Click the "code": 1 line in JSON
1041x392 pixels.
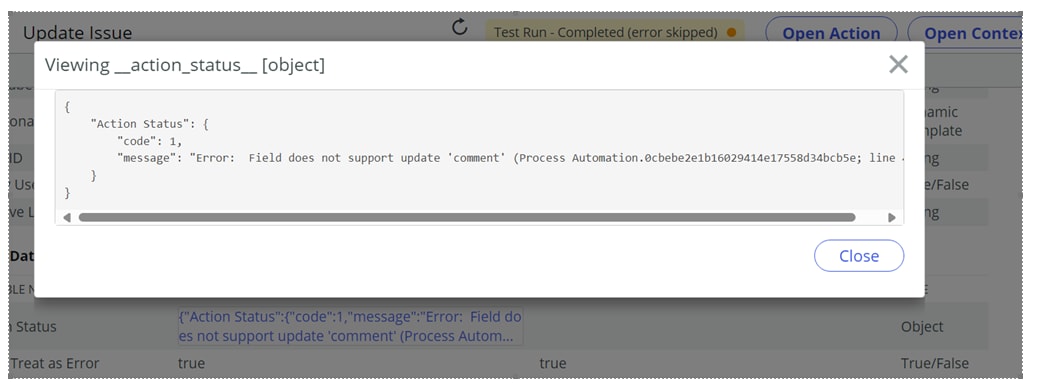click(149, 141)
